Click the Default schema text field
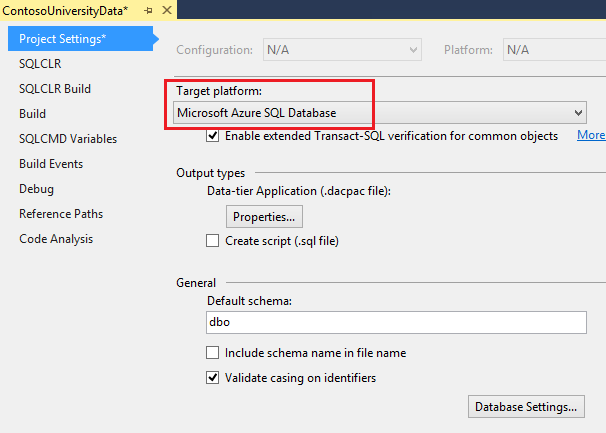This screenshot has width=606, height=433. coord(395,323)
